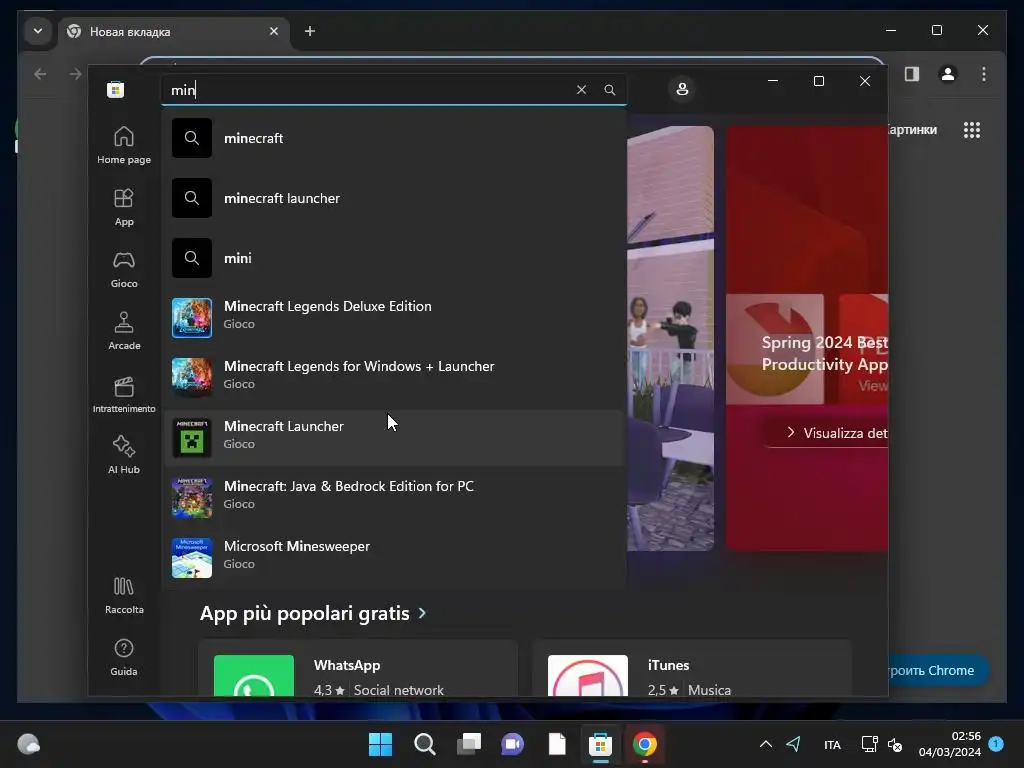Select the 'Новая вкладка' Chrome tab
The width and height of the screenshot is (1024, 768).
tap(173, 31)
